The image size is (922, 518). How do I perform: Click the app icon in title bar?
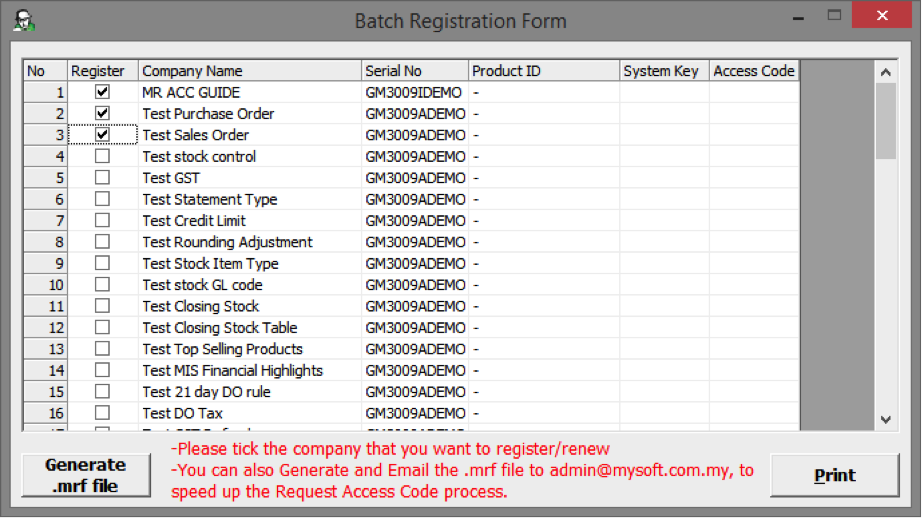tap(24, 21)
